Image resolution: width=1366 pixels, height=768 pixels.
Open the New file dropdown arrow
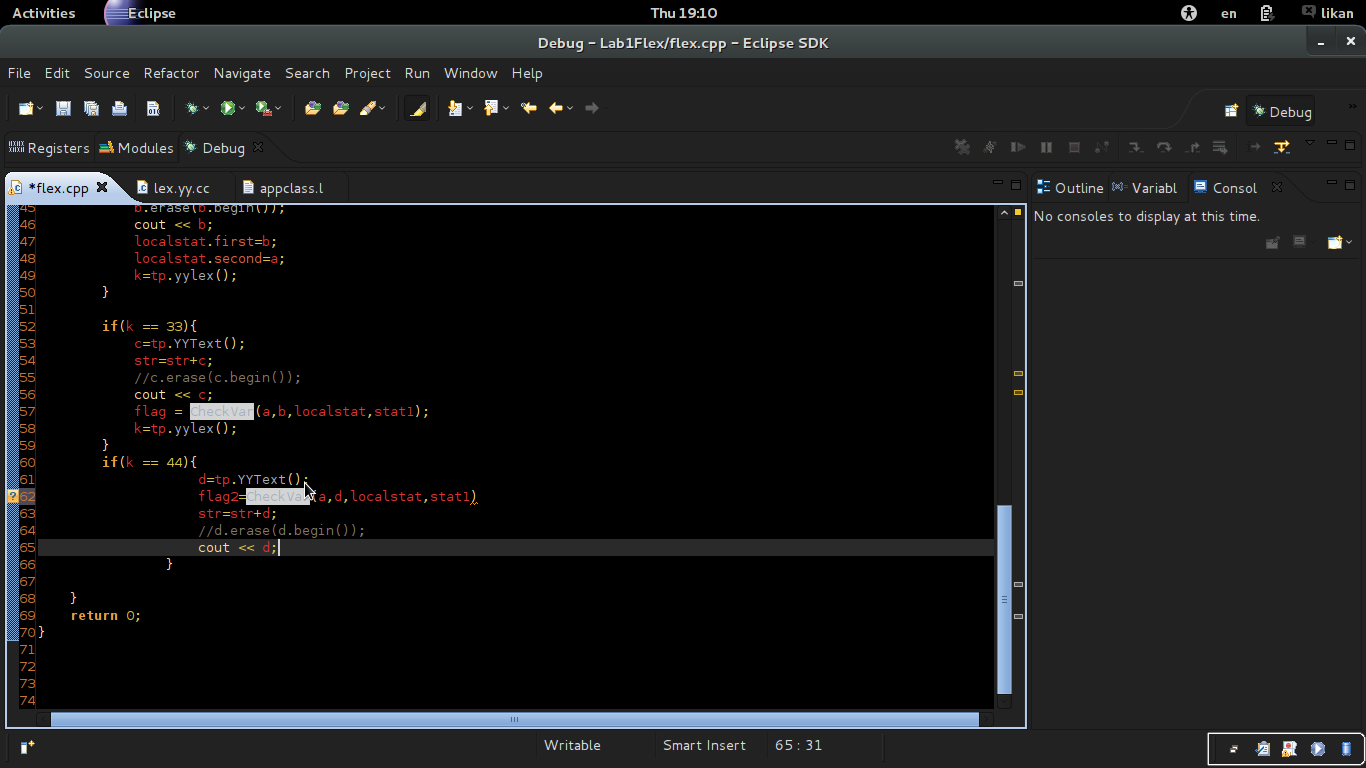click(x=39, y=108)
